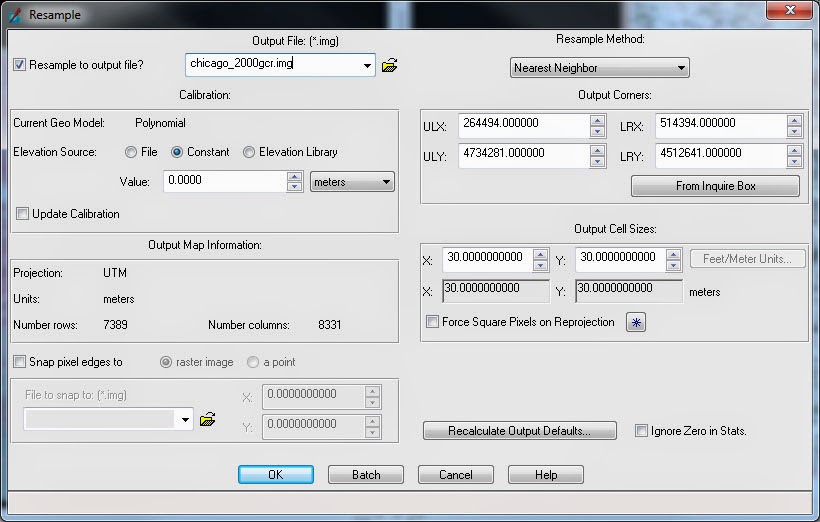Open folder icon for file to snap to

208,419
